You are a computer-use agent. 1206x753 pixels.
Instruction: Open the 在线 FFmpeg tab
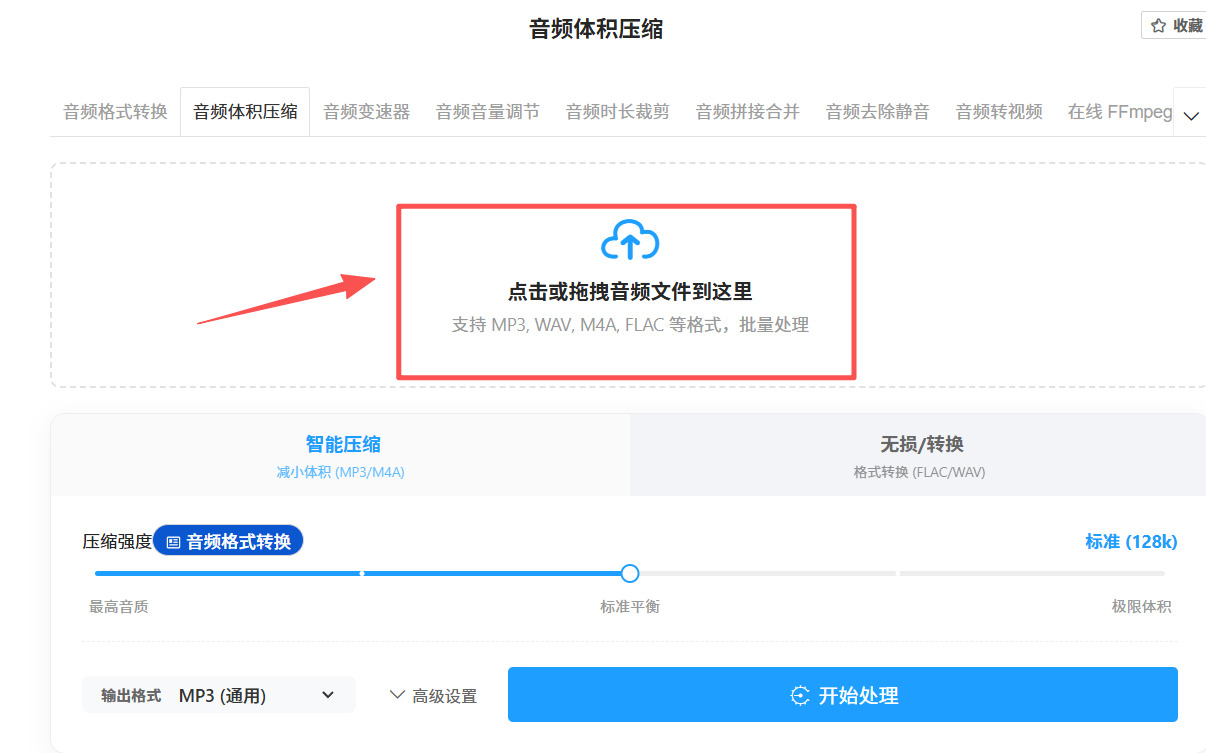(x=1120, y=112)
